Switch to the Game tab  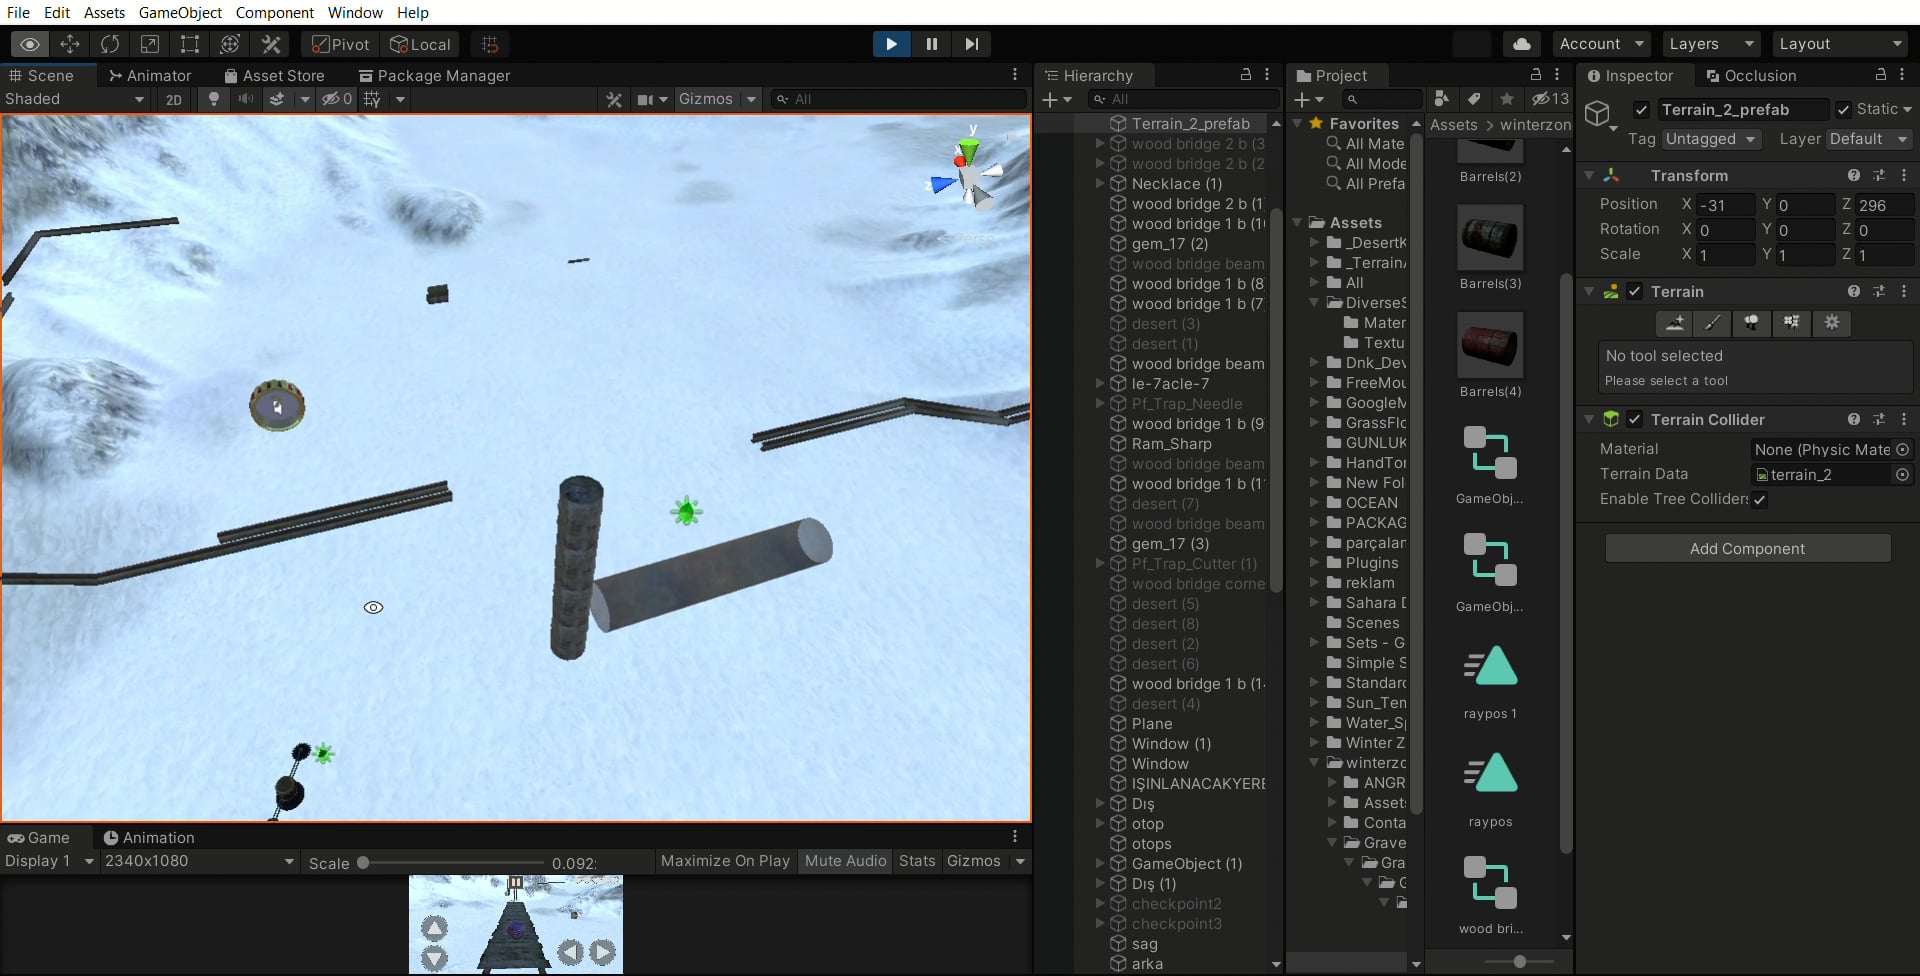[40, 837]
